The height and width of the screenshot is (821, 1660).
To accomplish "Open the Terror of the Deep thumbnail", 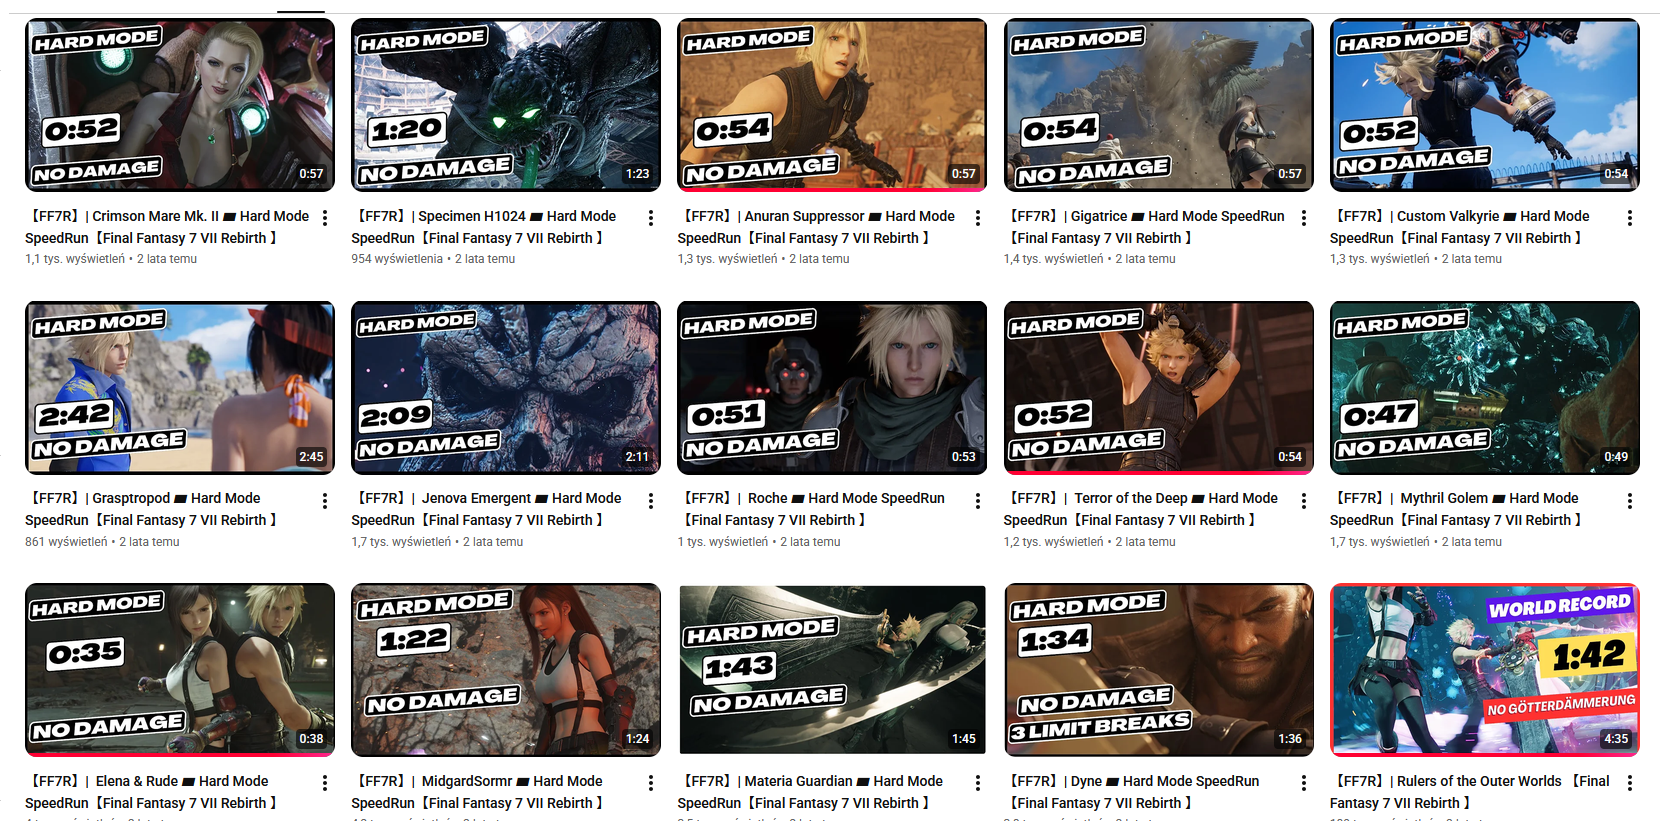I will coord(1158,388).
